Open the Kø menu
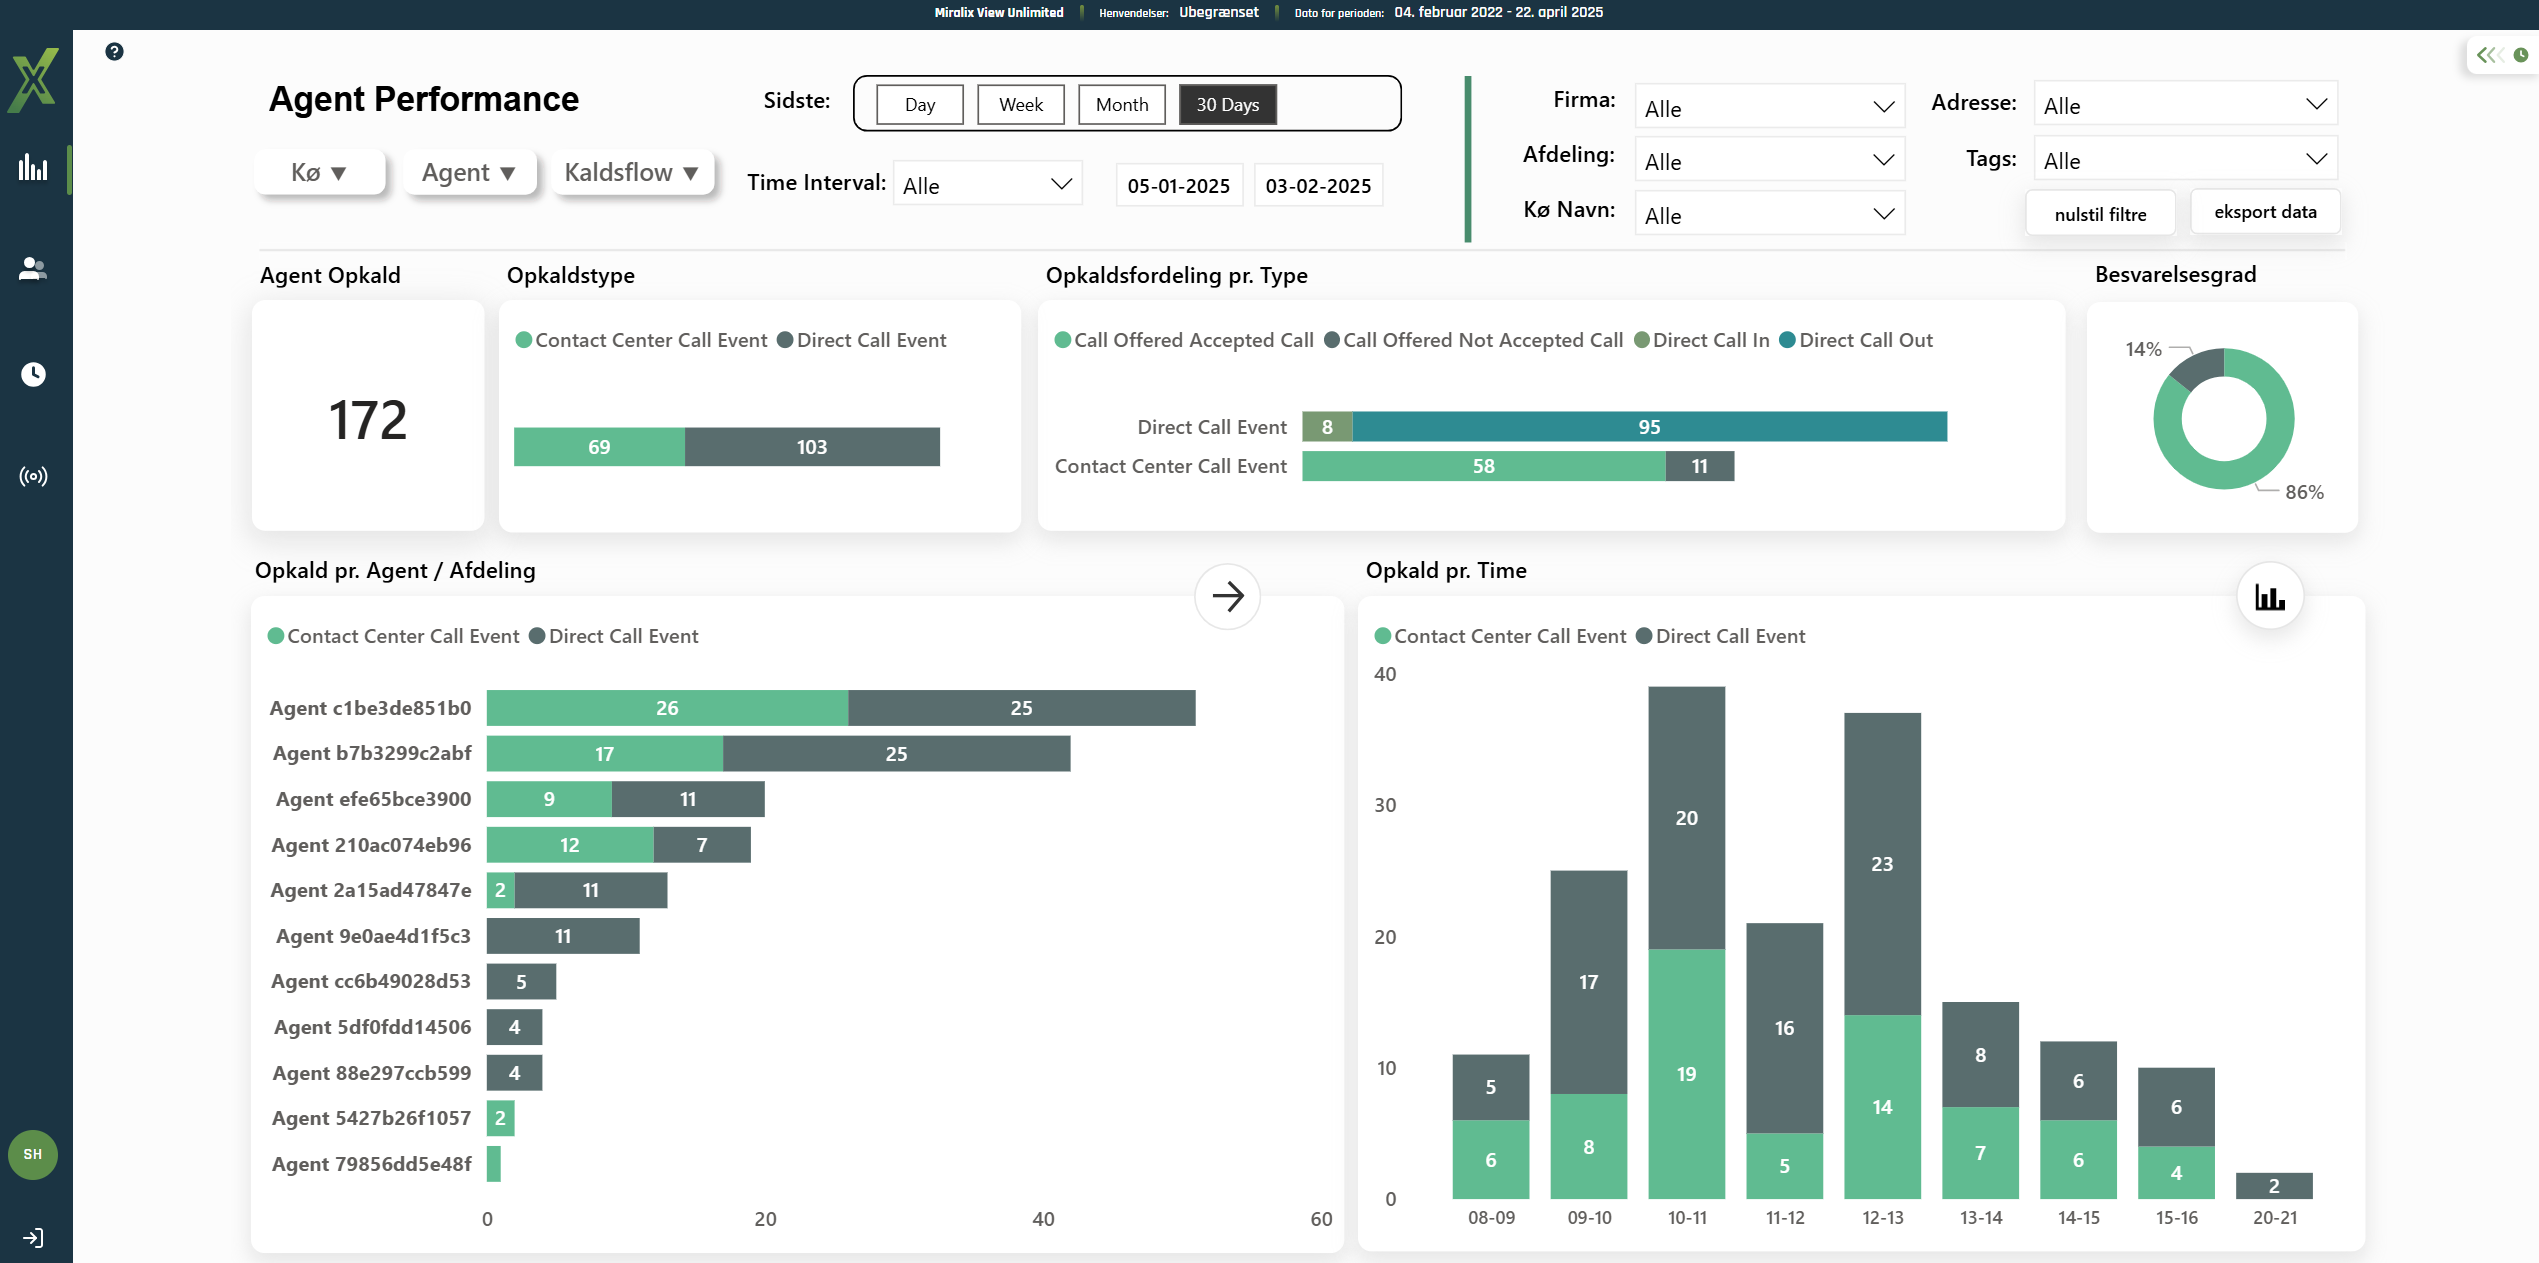Viewport: 2539px width, 1263px height. (319, 173)
